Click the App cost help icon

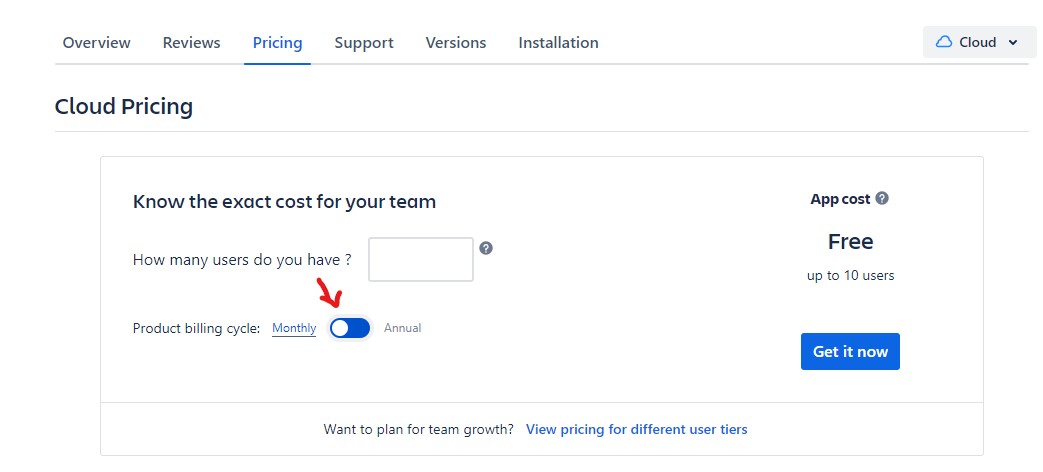tap(882, 199)
